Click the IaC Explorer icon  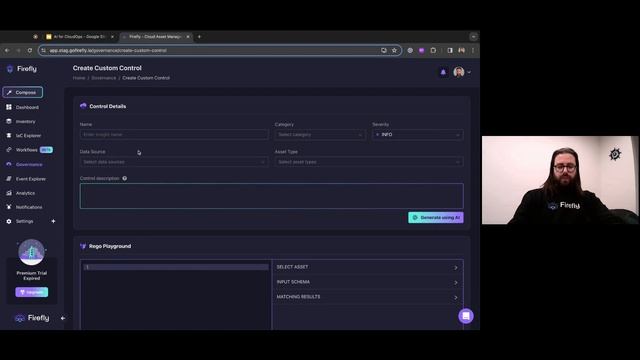[9, 136]
